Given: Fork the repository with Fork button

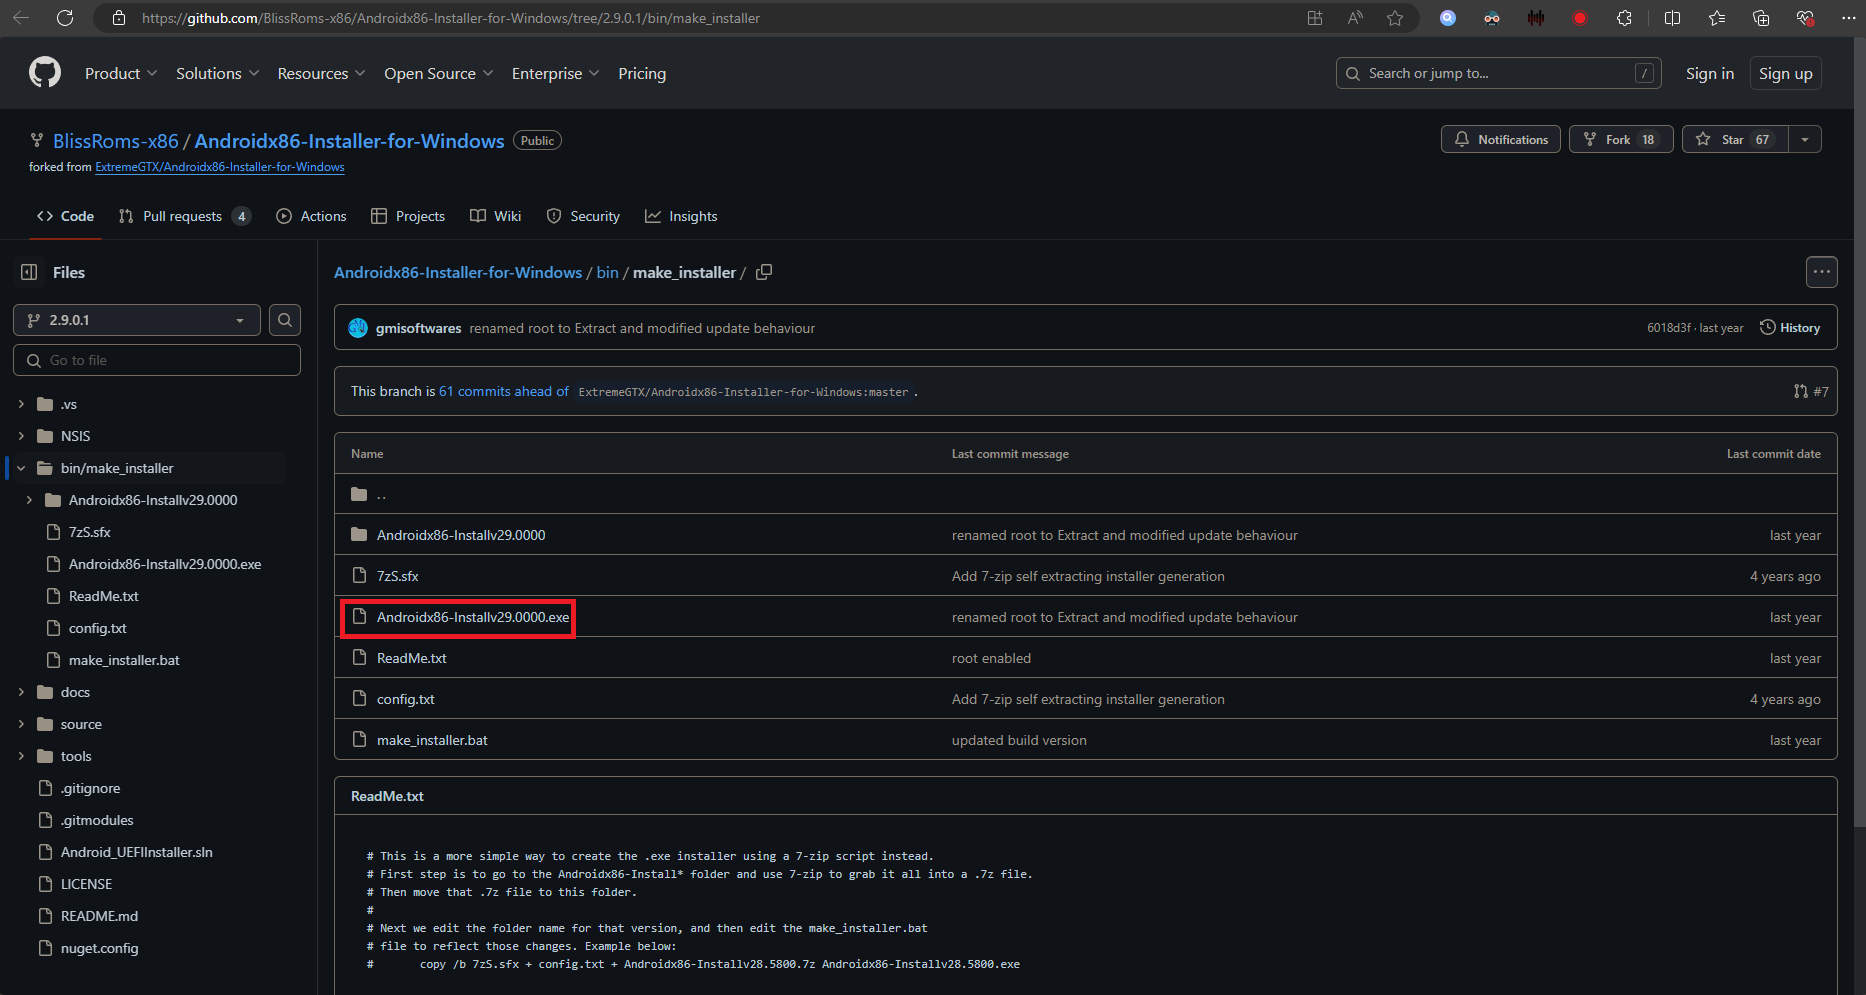Looking at the screenshot, I should pos(1621,140).
